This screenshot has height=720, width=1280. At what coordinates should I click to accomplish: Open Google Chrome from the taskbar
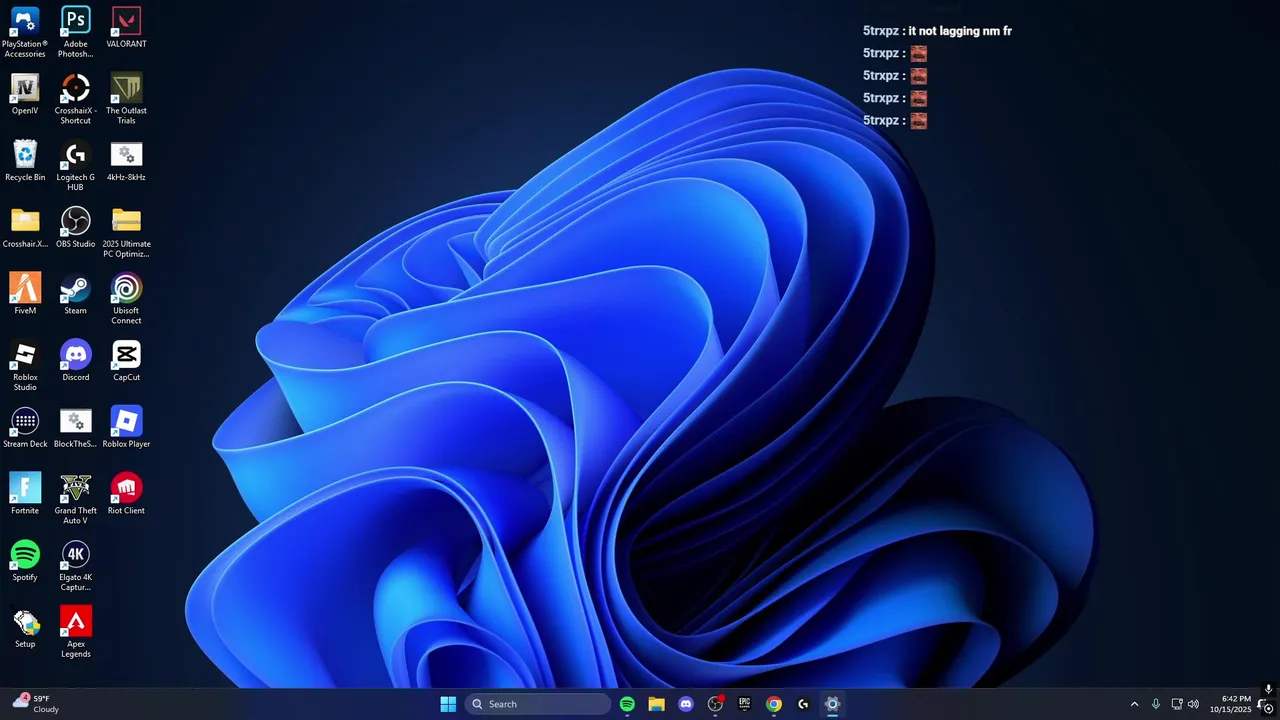(773, 704)
